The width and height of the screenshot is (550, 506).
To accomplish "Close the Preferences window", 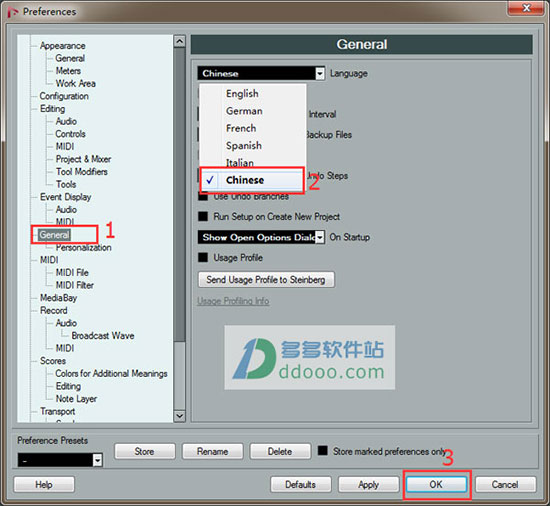I will [526, 8].
